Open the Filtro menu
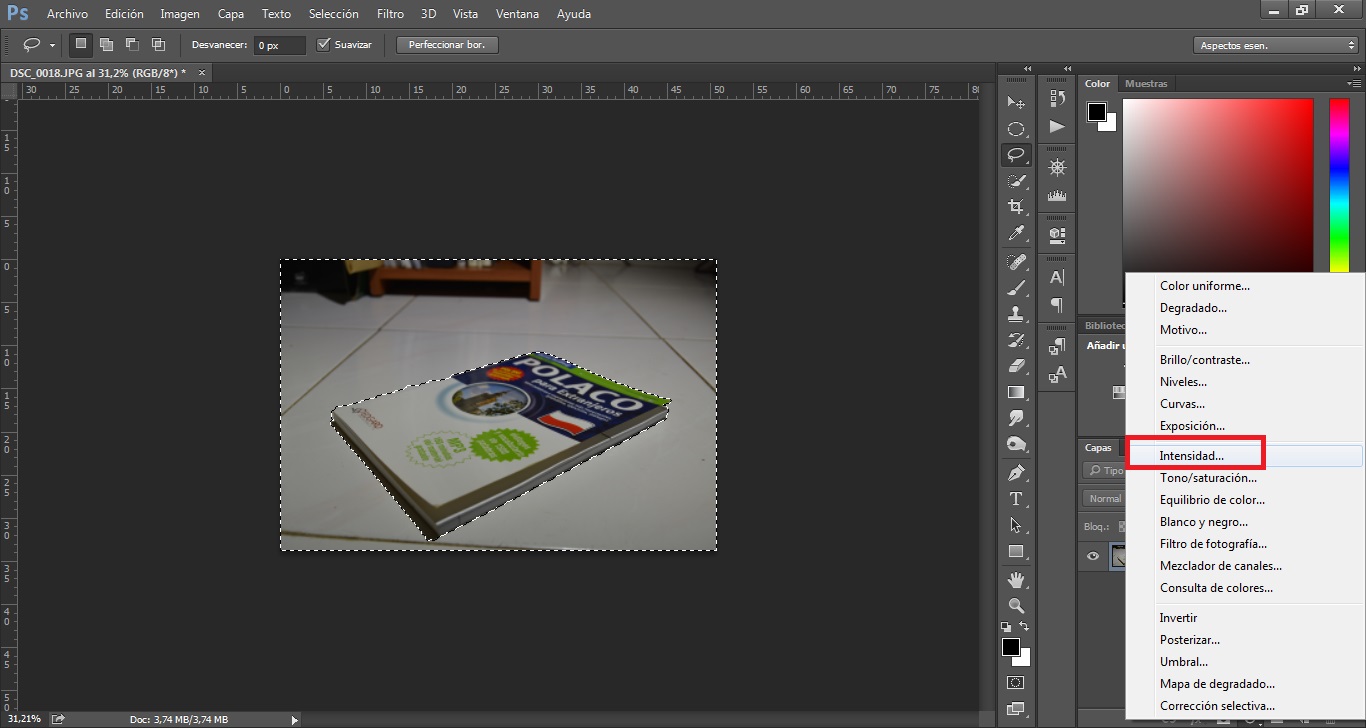 click(x=390, y=14)
